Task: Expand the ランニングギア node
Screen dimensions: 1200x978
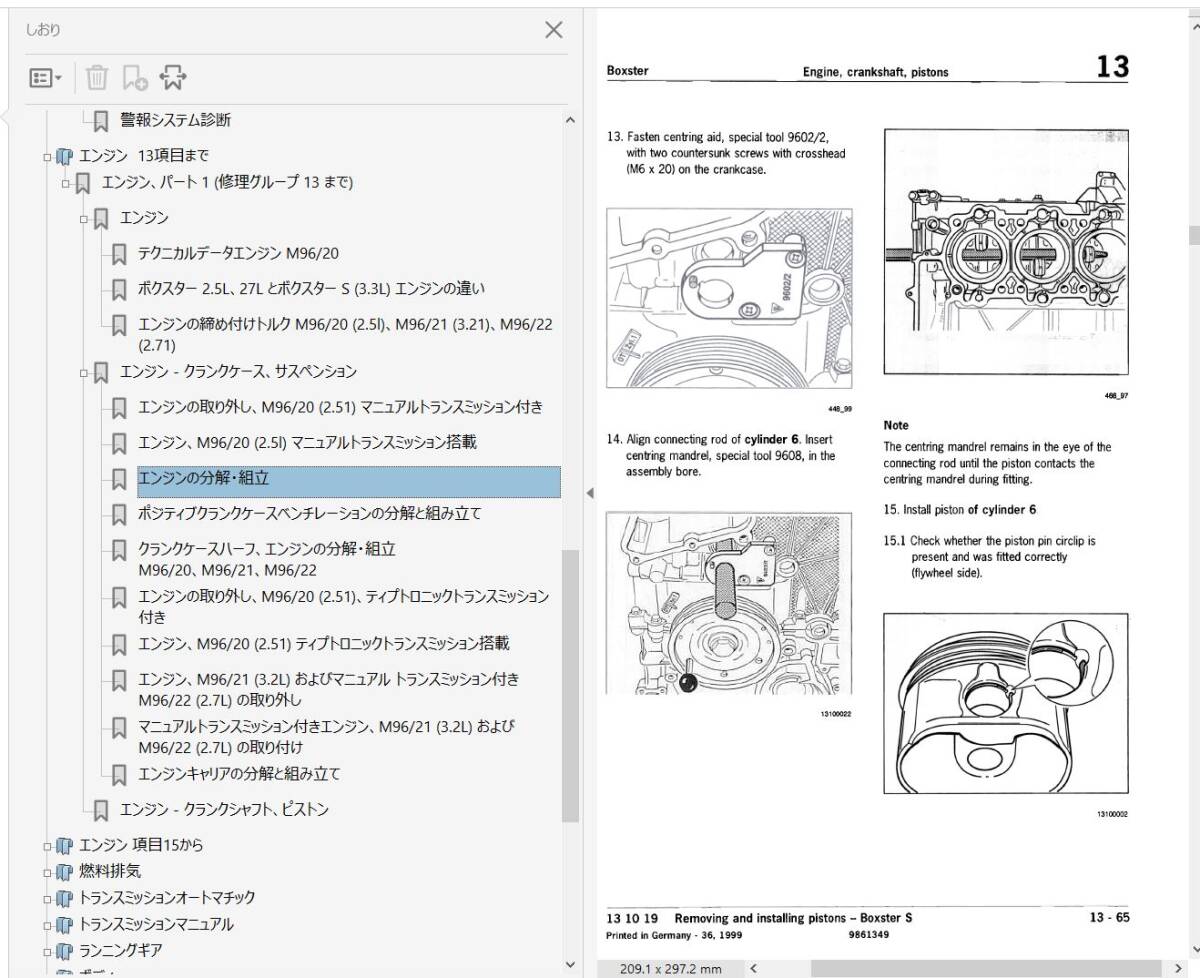Action: tap(47, 951)
